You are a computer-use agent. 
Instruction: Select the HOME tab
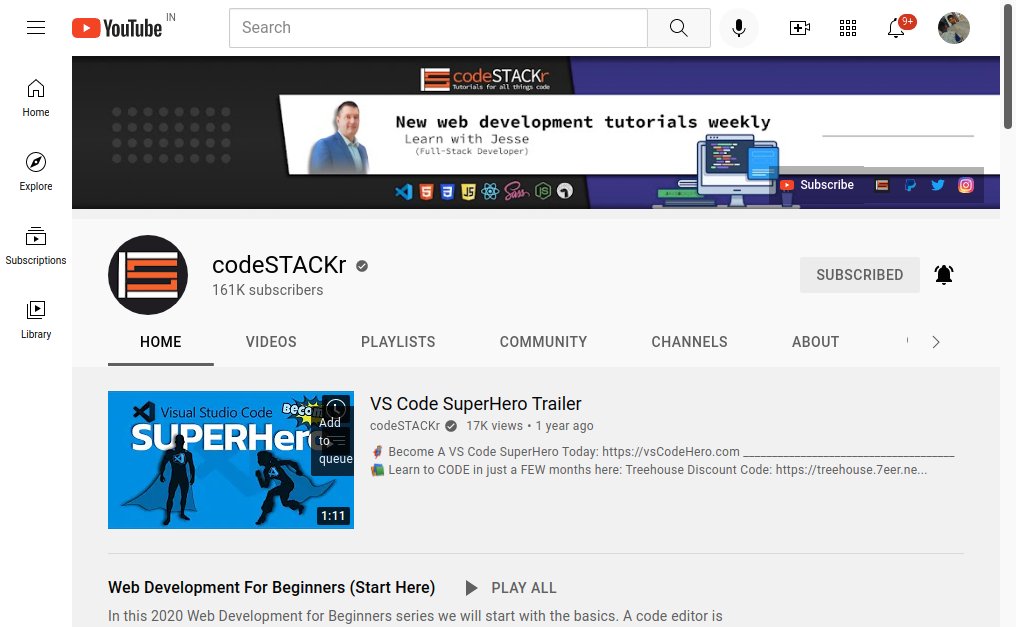pos(161,342)
